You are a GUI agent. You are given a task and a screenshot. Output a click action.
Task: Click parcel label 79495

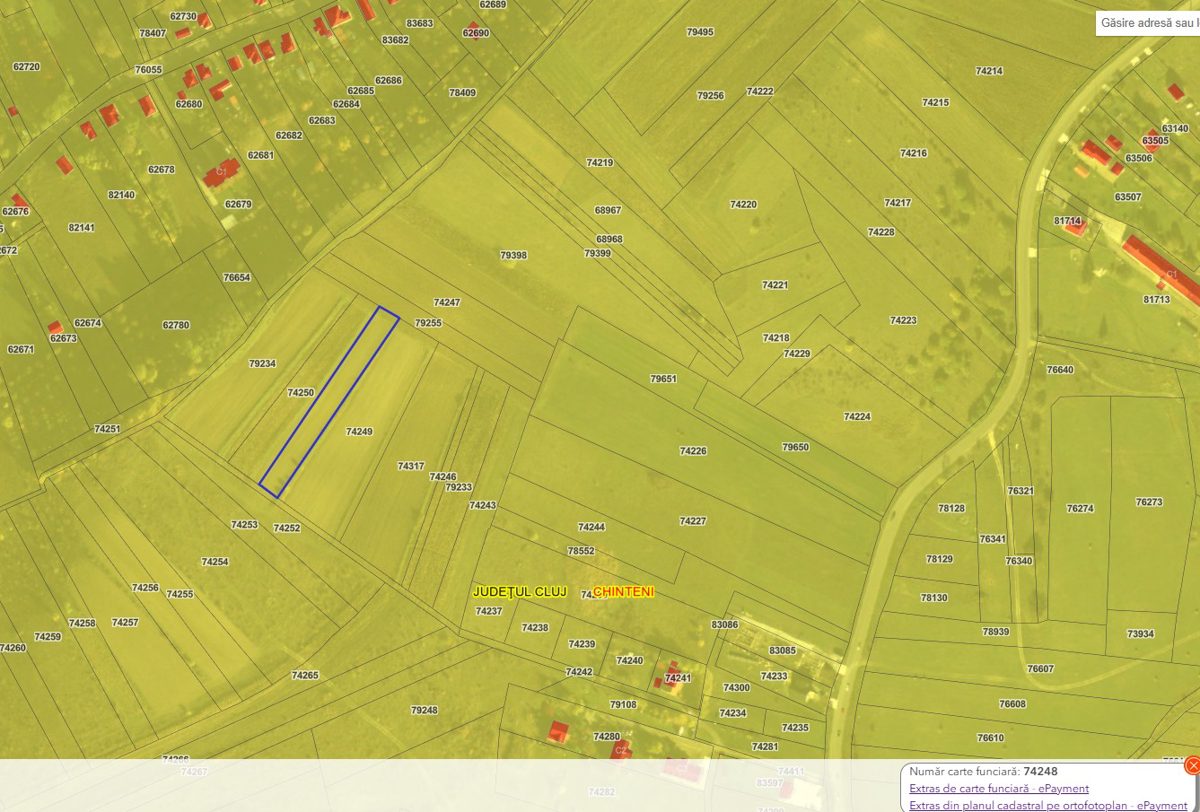click(x=700, y=32)
